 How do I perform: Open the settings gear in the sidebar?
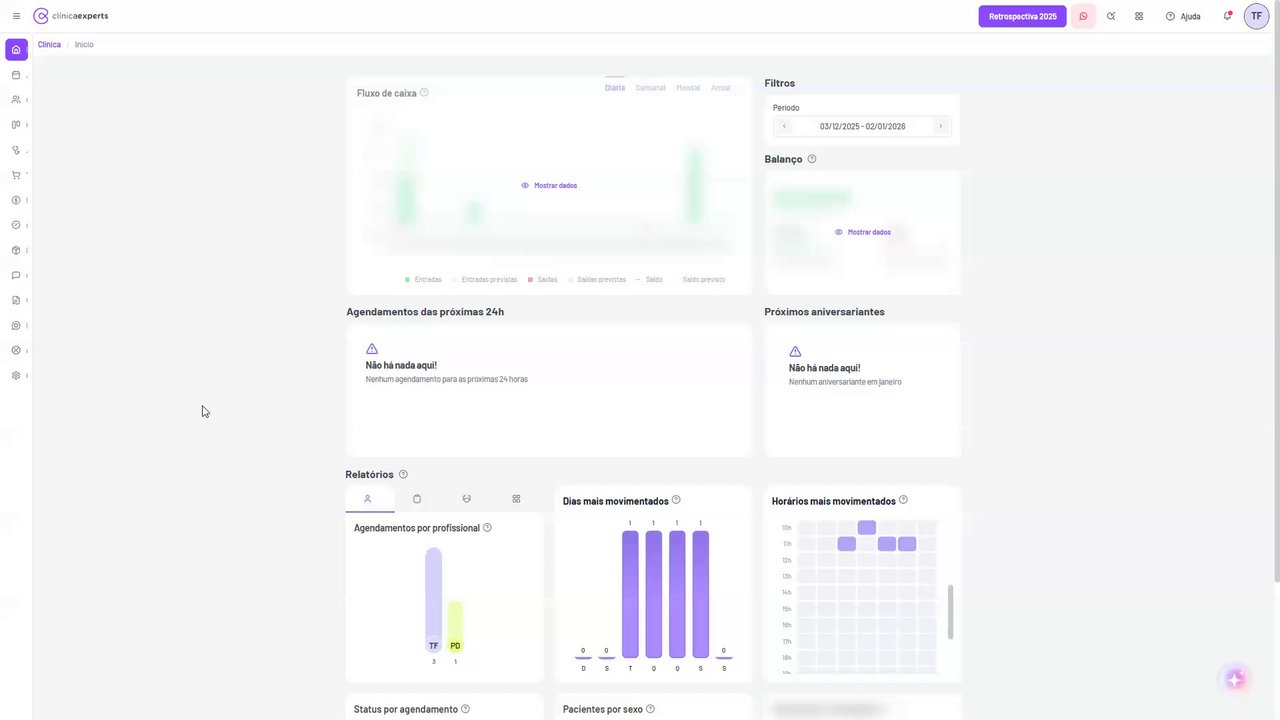click(x=16, y=376)
